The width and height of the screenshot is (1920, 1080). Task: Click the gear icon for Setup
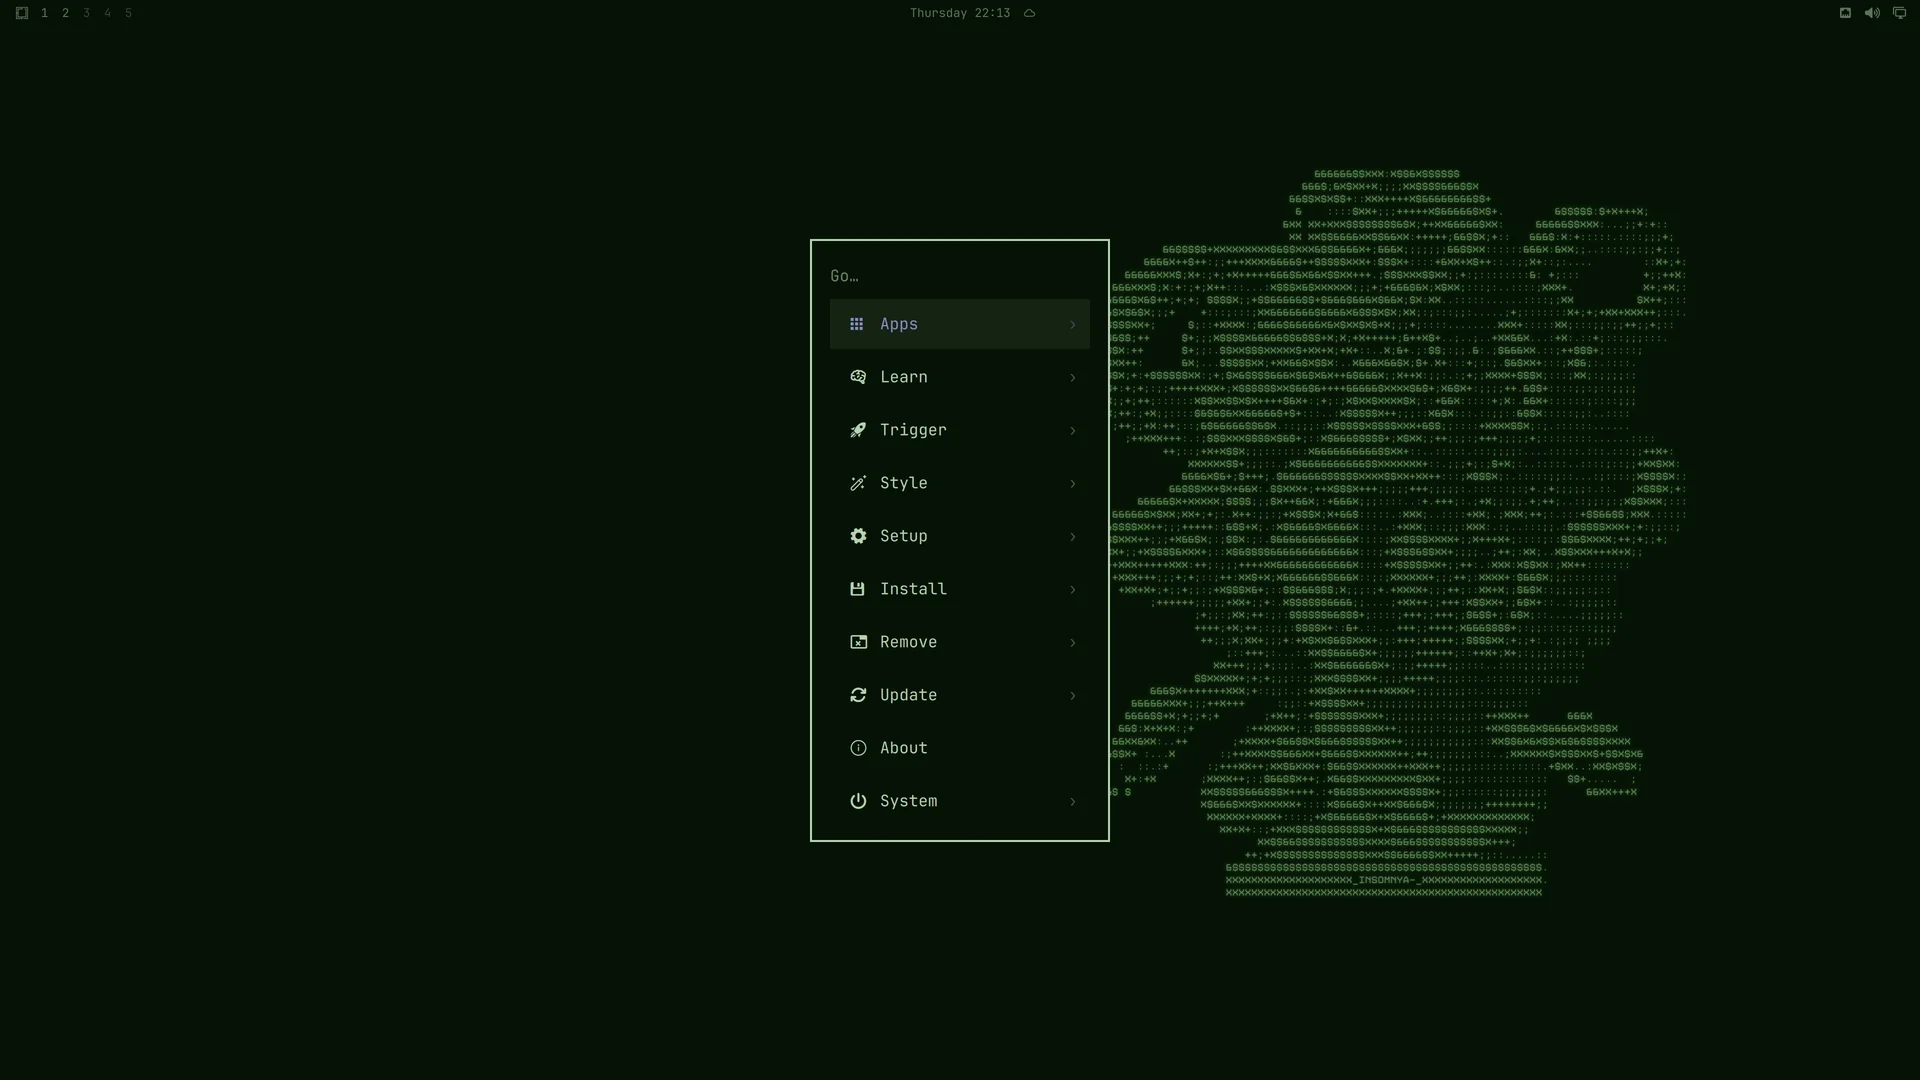pyautogui.click(x=858, y=536)
